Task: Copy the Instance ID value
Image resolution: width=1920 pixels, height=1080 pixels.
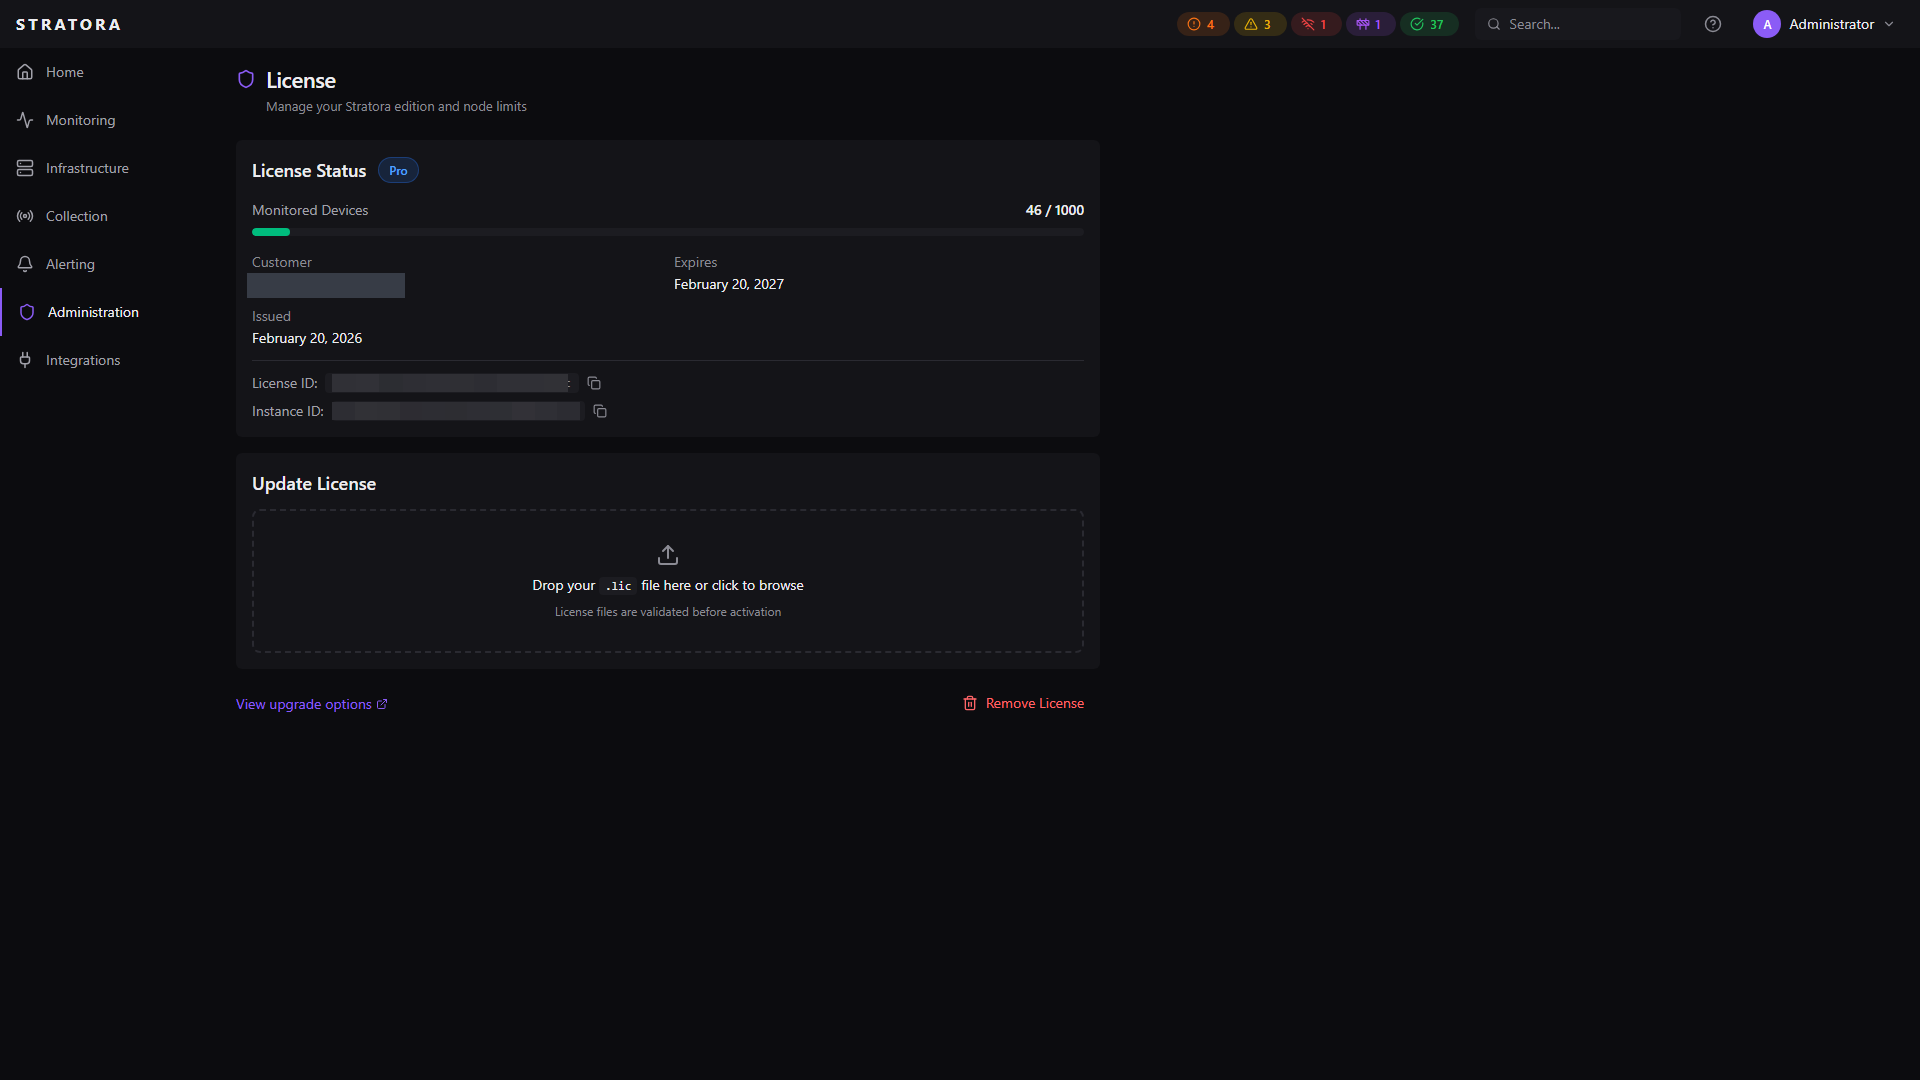Action: (x=600, y=411)
